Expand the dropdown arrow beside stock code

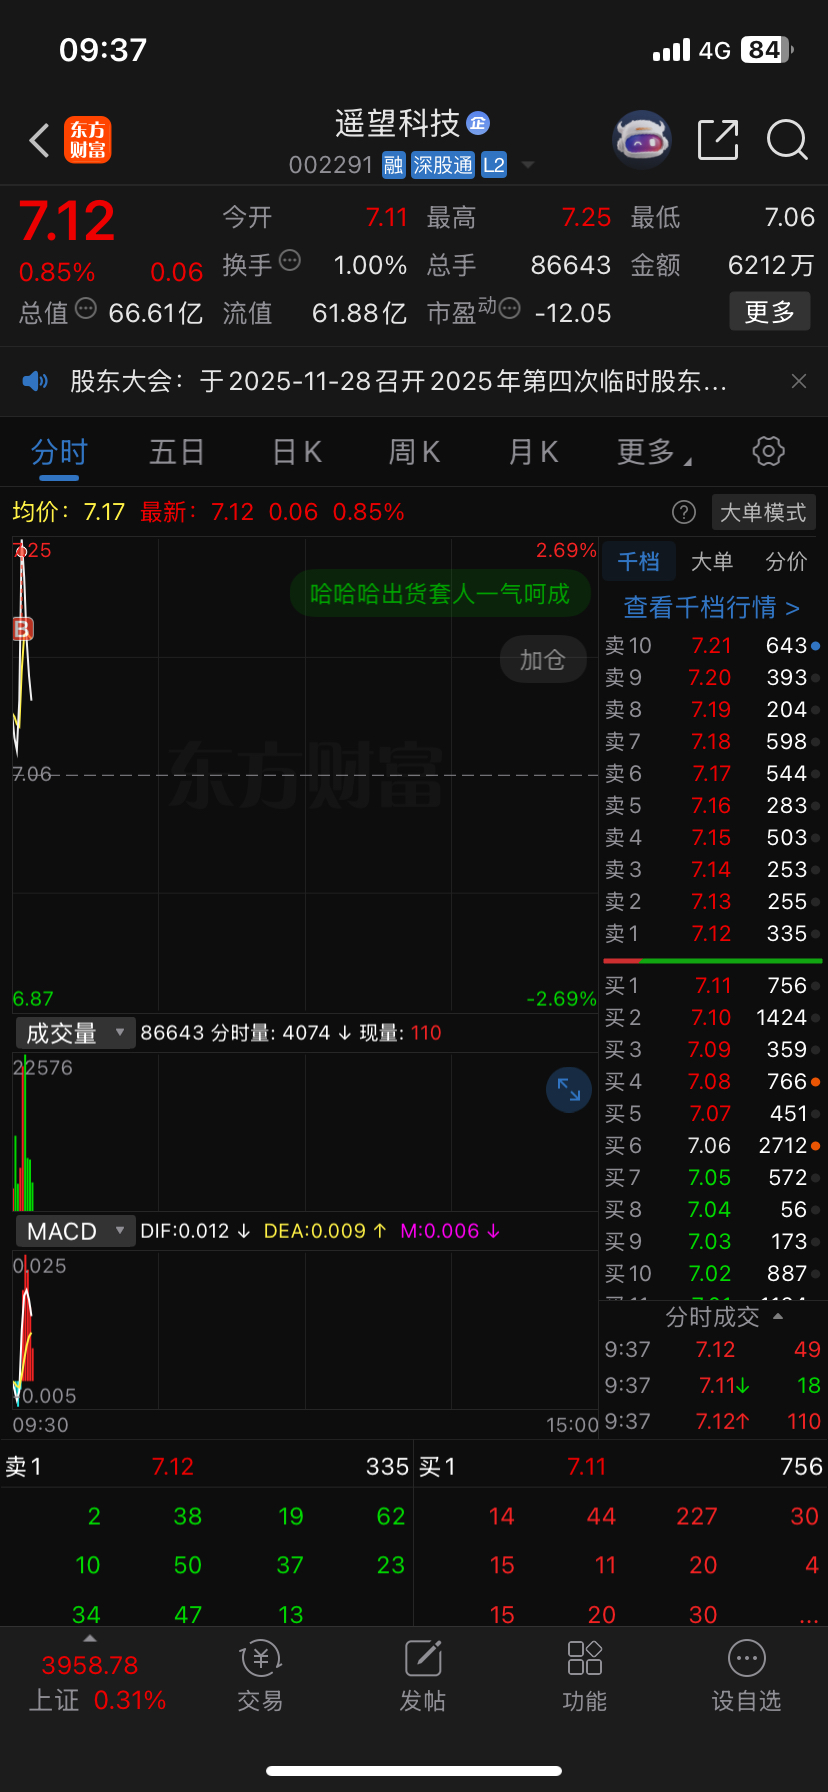point(528,165)
